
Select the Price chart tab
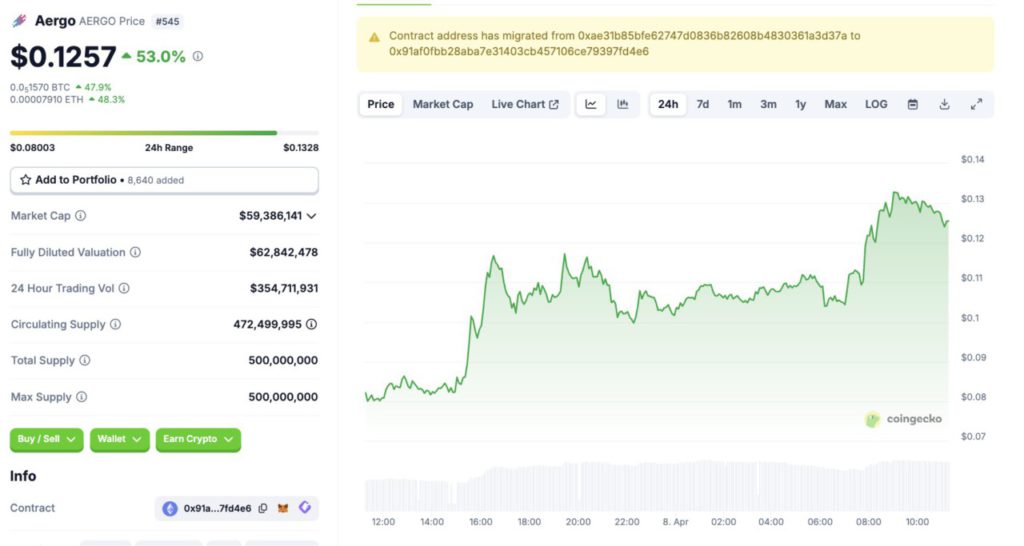[381, 104]
